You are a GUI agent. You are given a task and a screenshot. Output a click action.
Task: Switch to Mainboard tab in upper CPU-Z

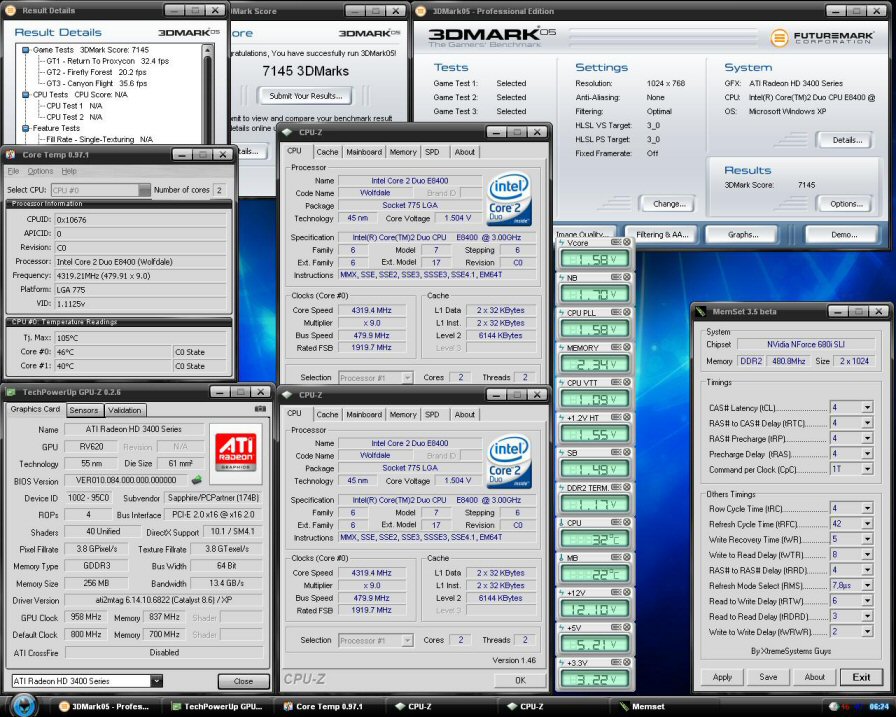pos(363,152)
